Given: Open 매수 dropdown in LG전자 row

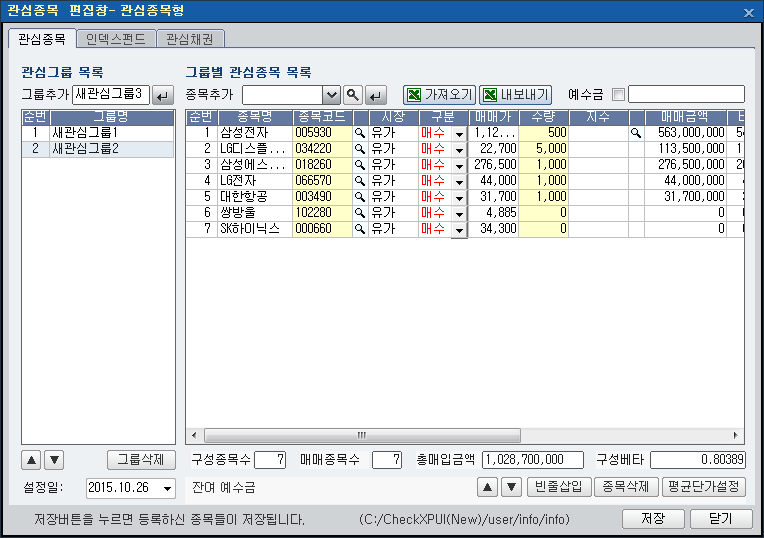Looking at the screenshot, I should pos(459,182).
